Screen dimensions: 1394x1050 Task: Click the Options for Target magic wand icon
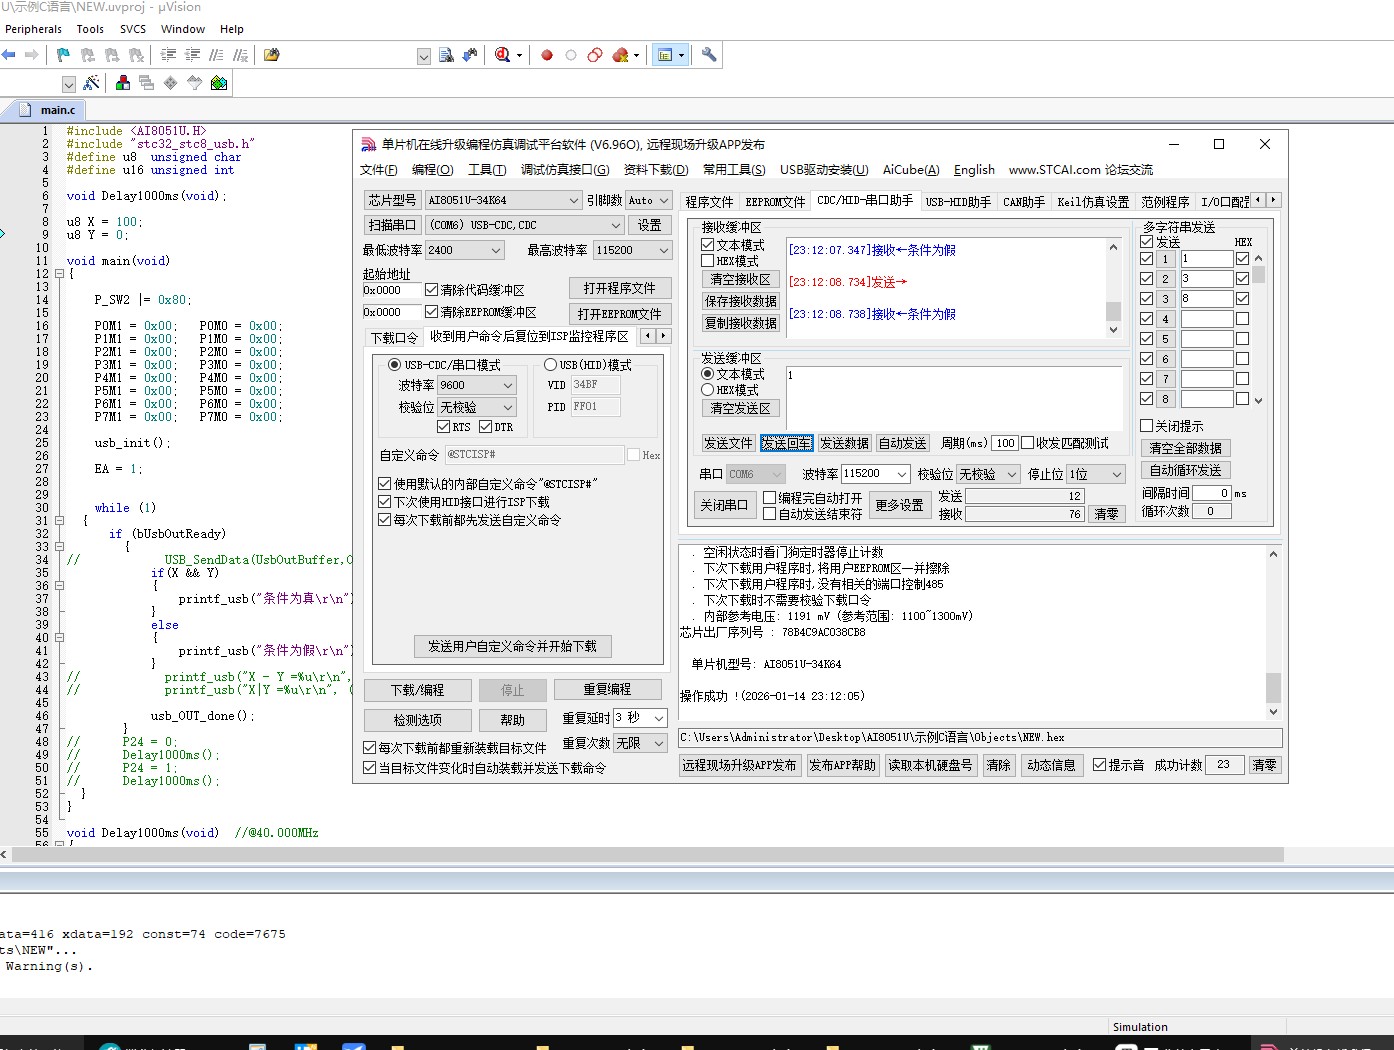coord(91,83)
